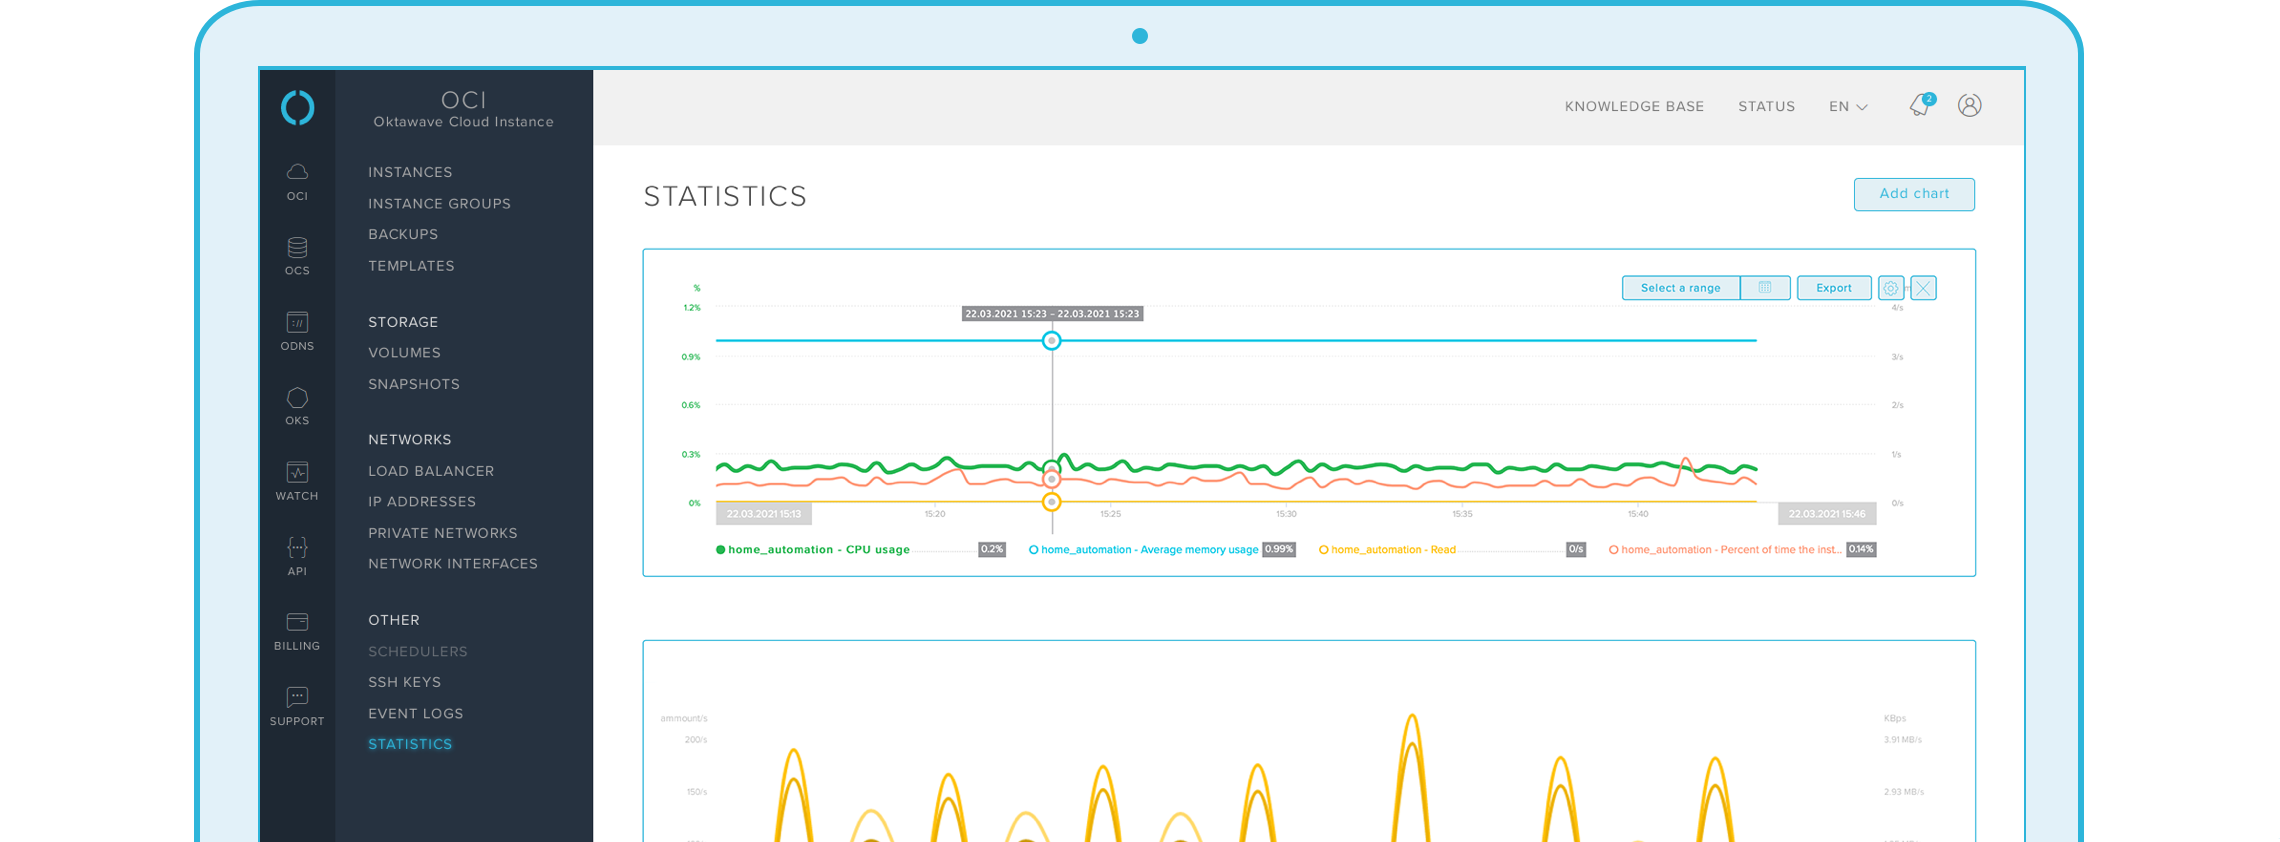Open the Billing section
Viewport: 2280px width, 842px height.
tap(297, 630)
